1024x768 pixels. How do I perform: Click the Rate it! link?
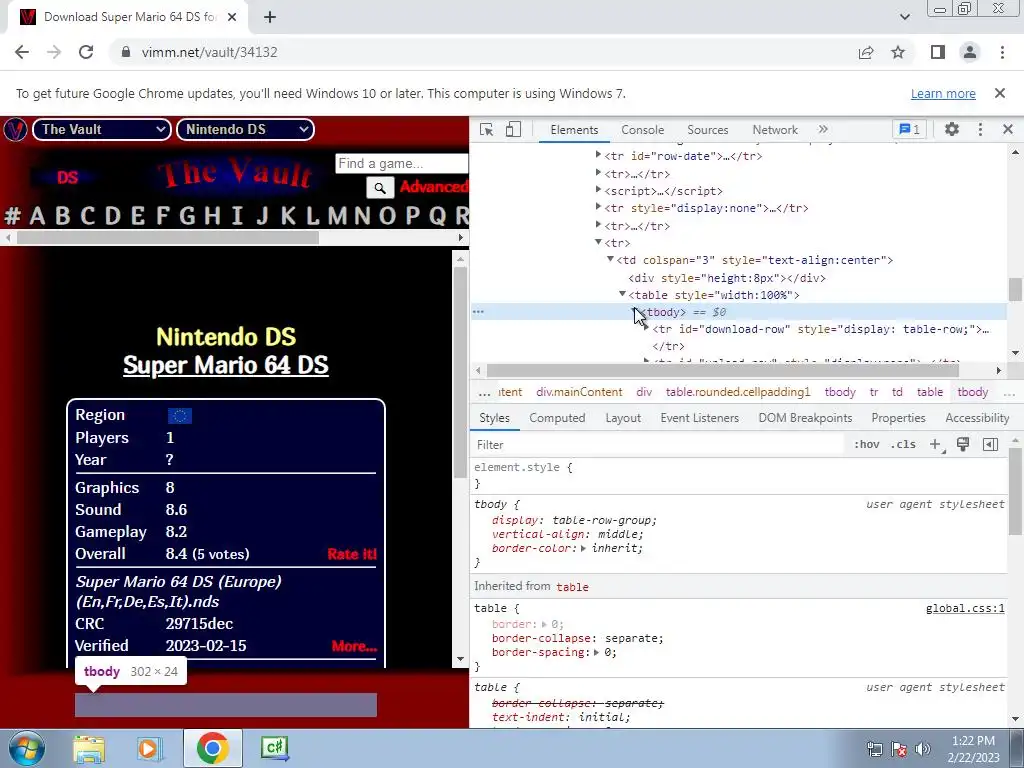[352, 554]
